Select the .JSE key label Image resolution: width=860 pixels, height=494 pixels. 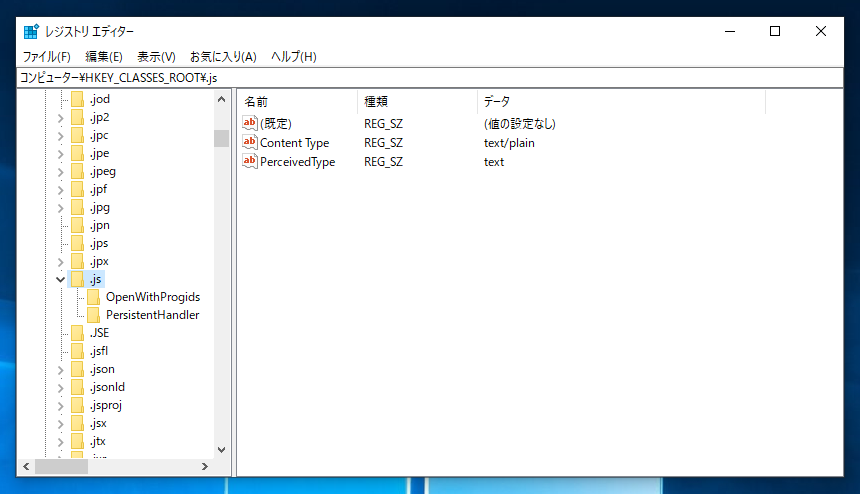[99, 333]
